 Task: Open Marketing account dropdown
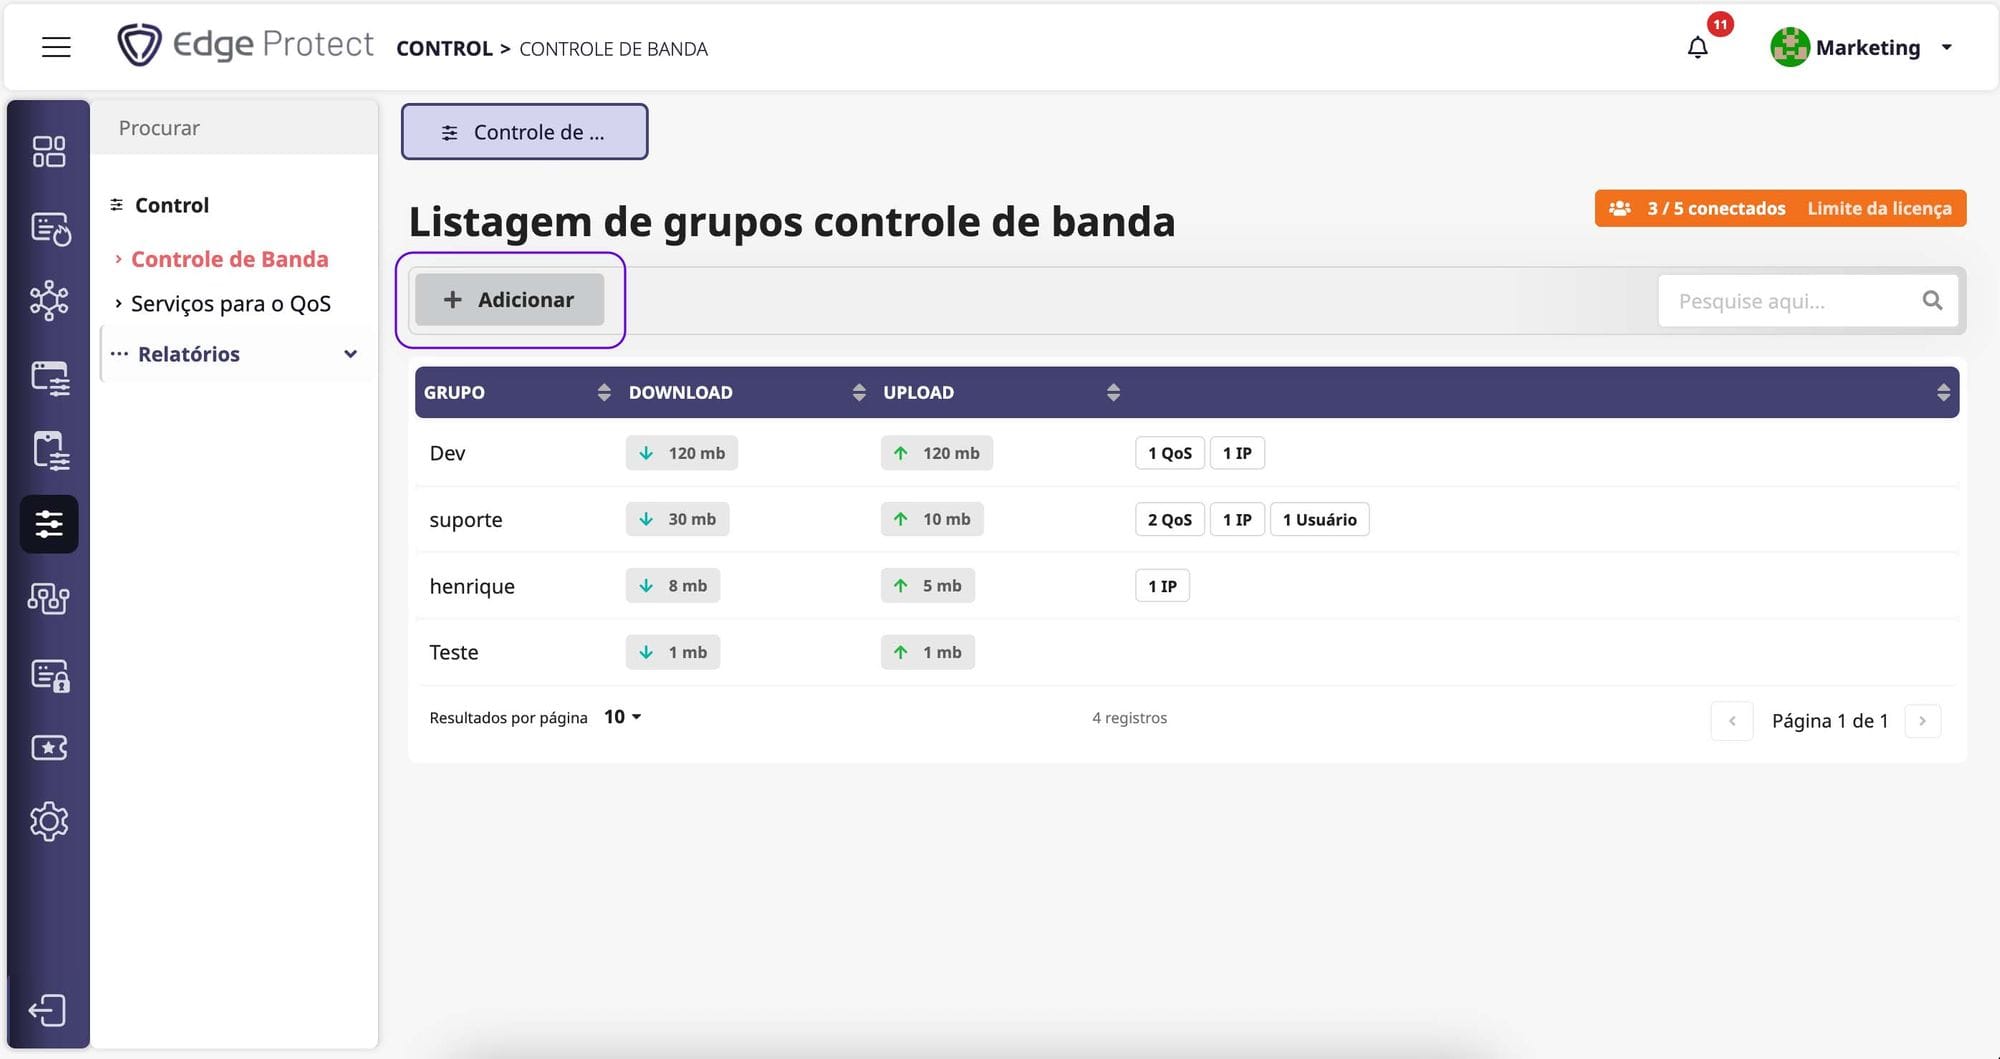1946,47
